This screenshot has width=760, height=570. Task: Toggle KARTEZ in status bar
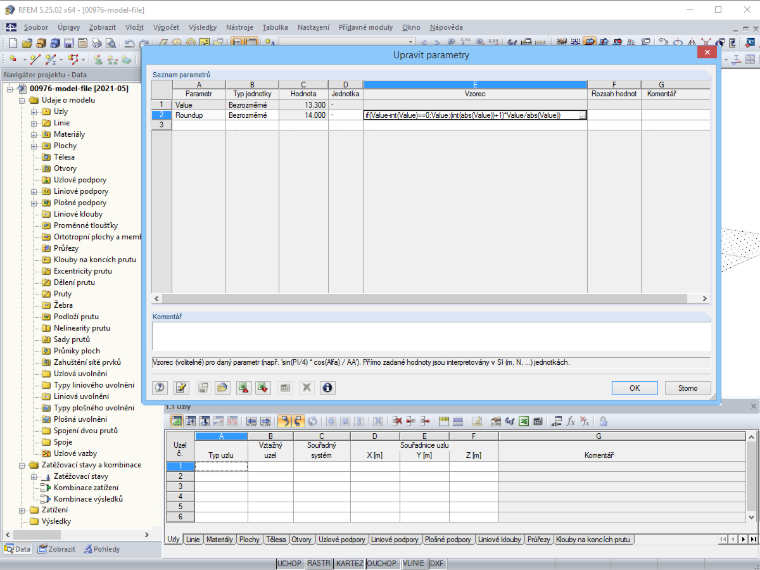coord(349,563)
